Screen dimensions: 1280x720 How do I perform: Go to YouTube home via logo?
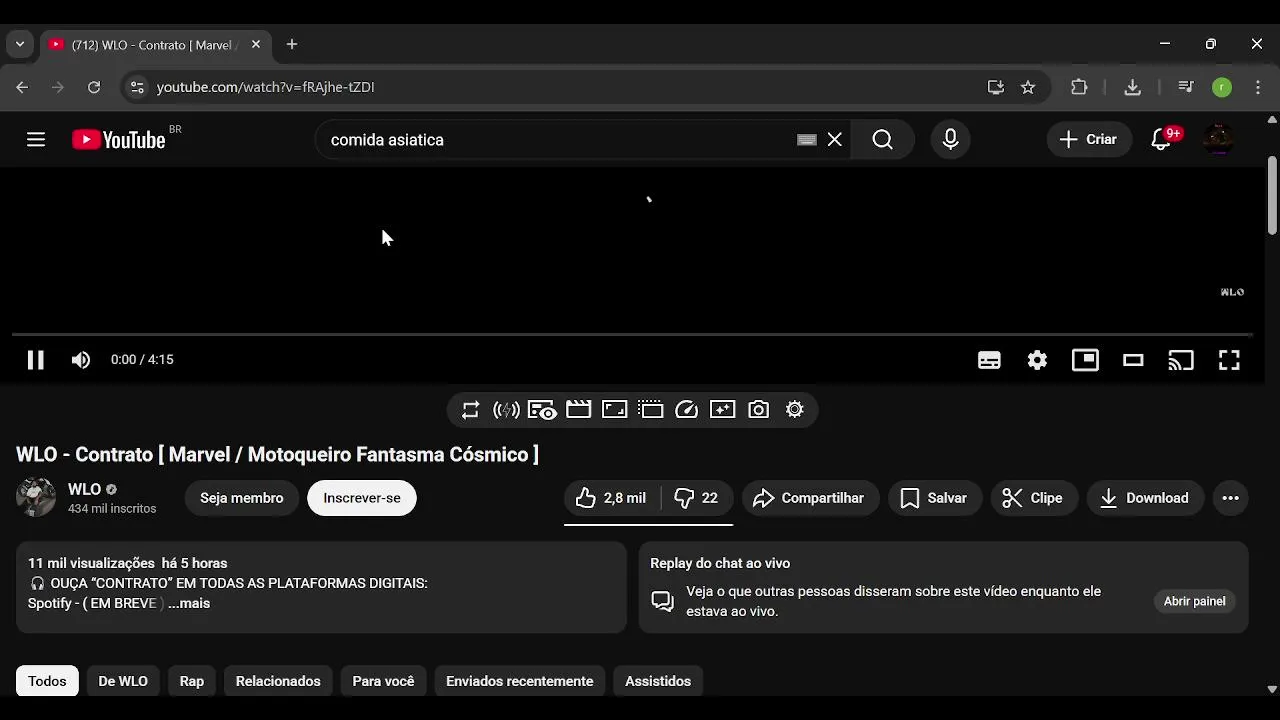[119, 140]
